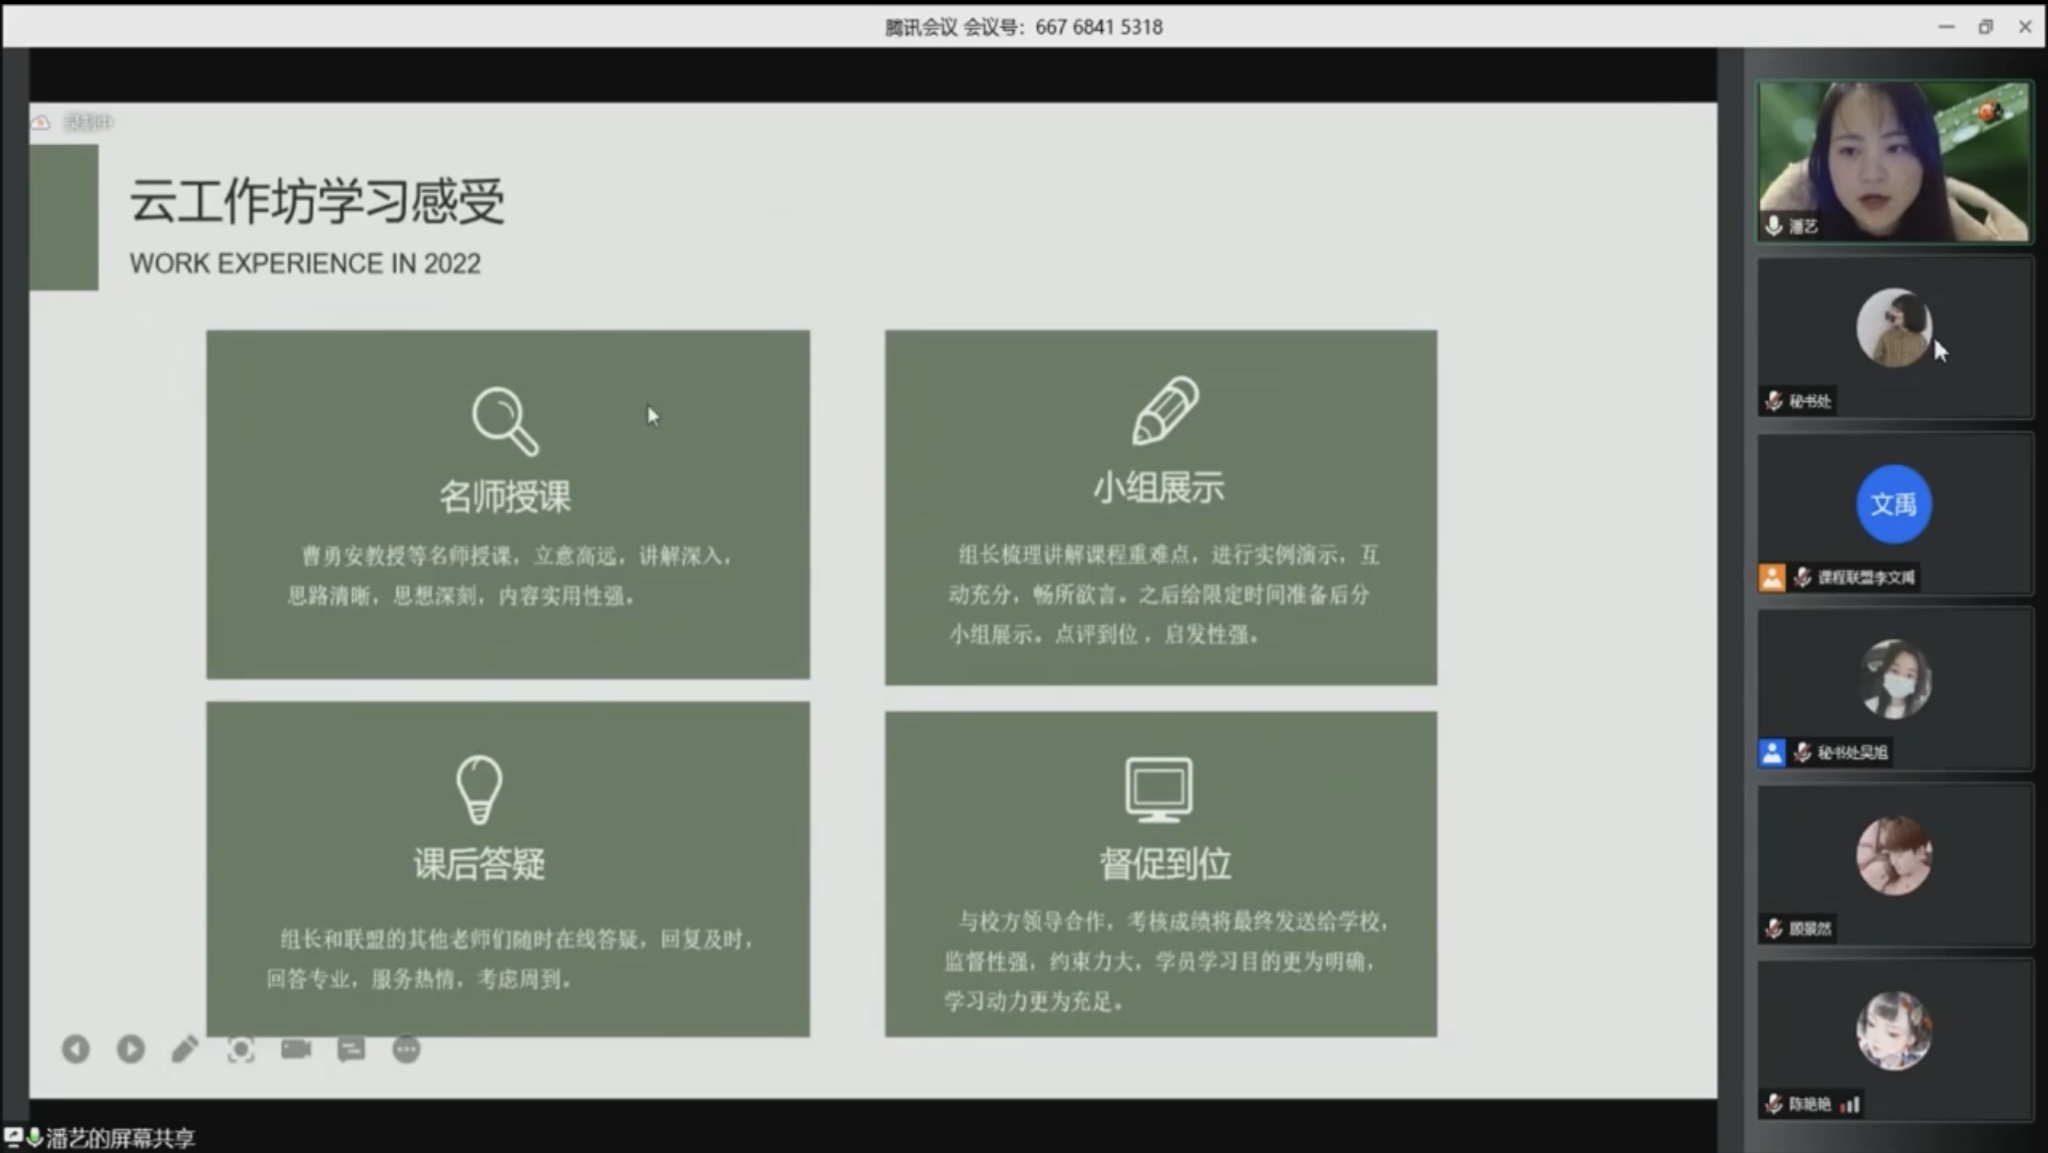Select the pen annotation tool
Viewport: 2048px width, 1153px height.
pos(185,1049)
